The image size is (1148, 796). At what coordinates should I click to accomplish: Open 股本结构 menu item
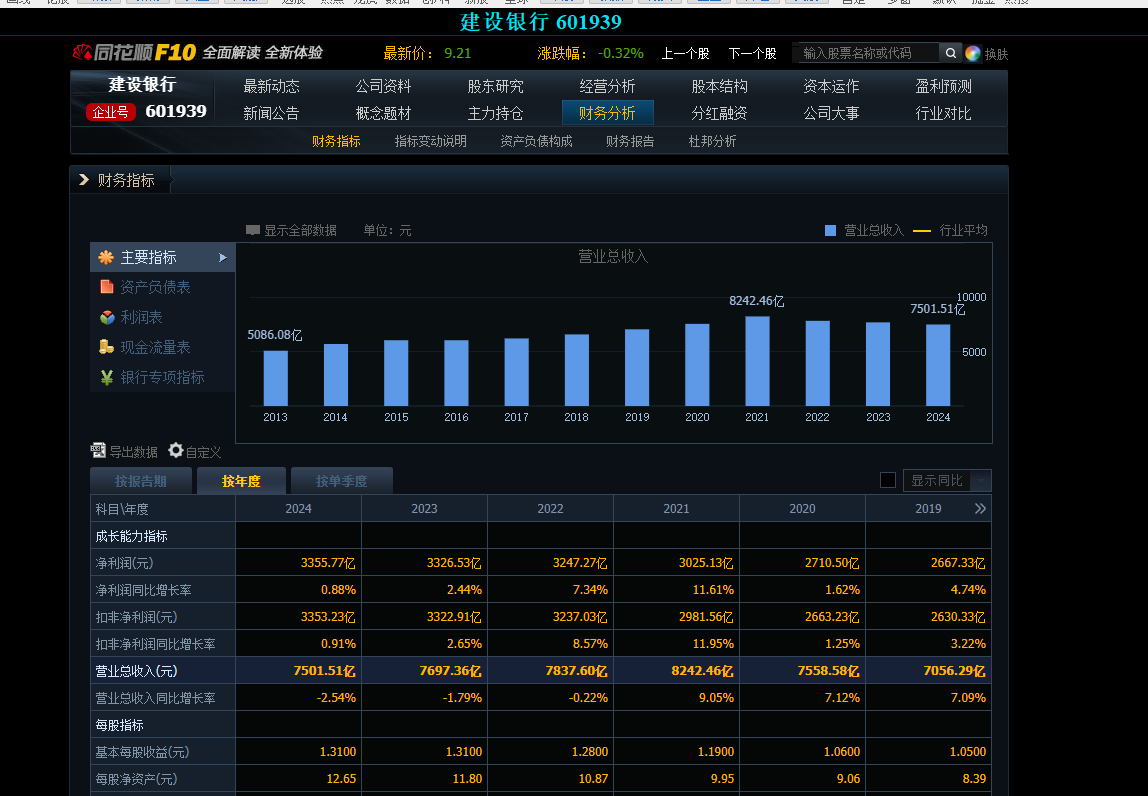coord(719,86)
